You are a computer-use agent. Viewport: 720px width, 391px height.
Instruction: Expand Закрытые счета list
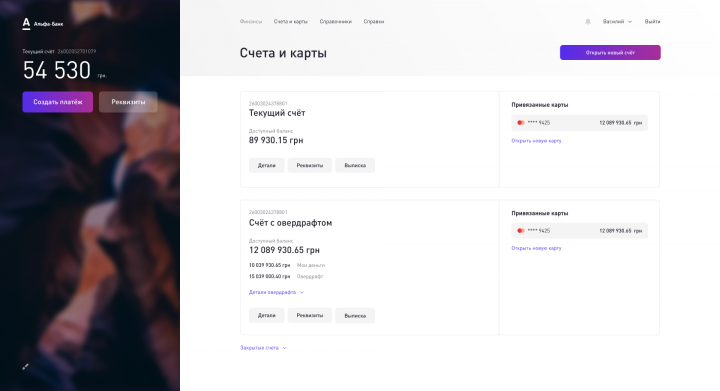point(263,348)
